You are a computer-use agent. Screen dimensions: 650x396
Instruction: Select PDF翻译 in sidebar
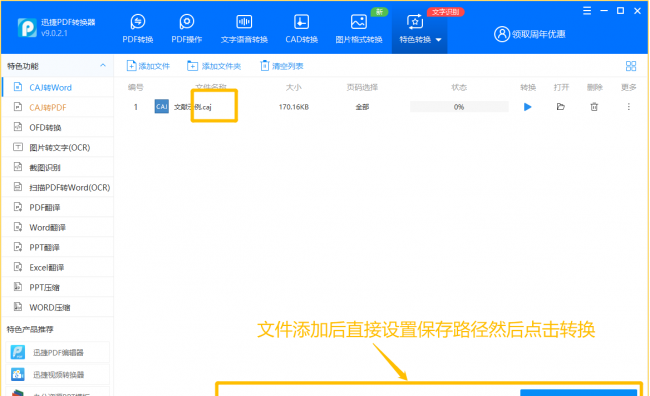click(x=58, y=207)
